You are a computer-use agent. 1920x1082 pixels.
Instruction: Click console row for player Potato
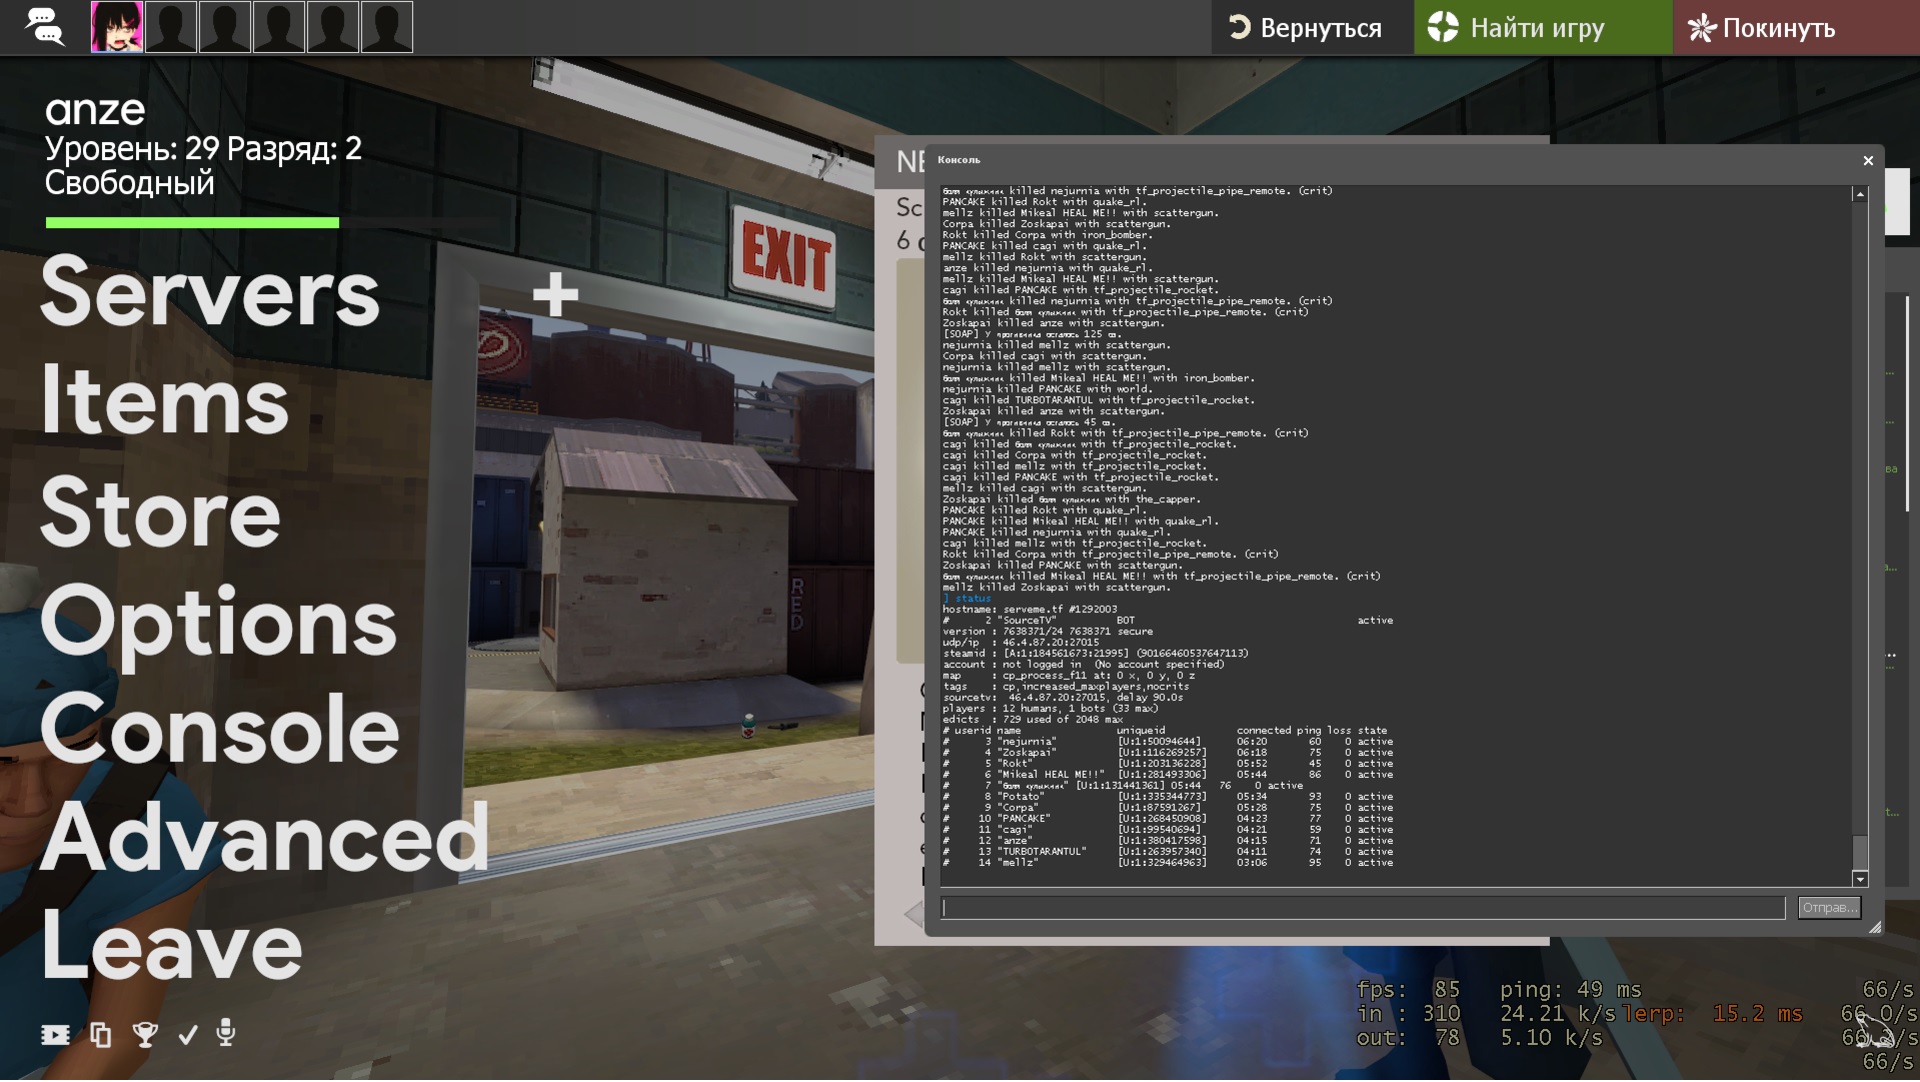[x=1168, y=797]
